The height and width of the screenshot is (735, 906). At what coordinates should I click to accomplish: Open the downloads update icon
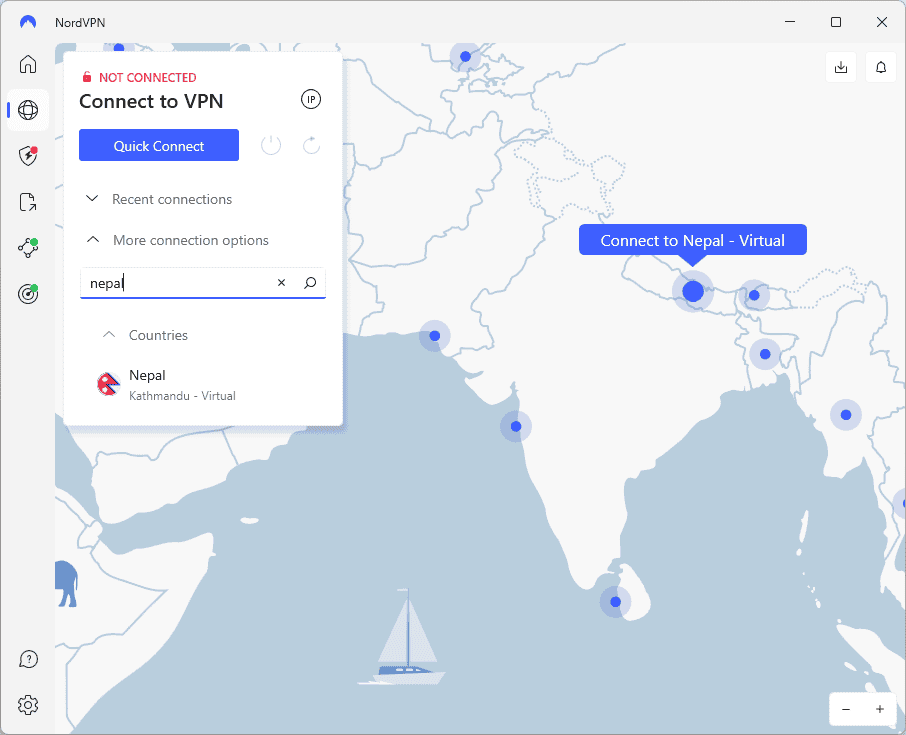pos(841,67)
